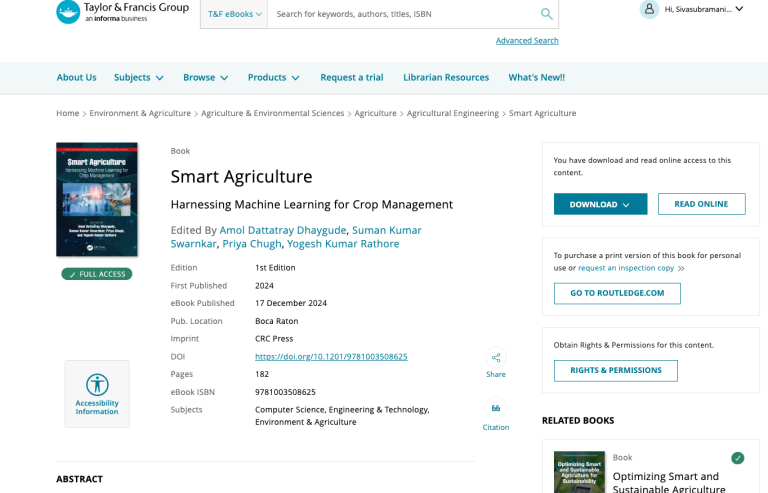Open Optimizing Smart and Sustainable Agriculture title
The image size is (768, 493).
pos(669,482)
